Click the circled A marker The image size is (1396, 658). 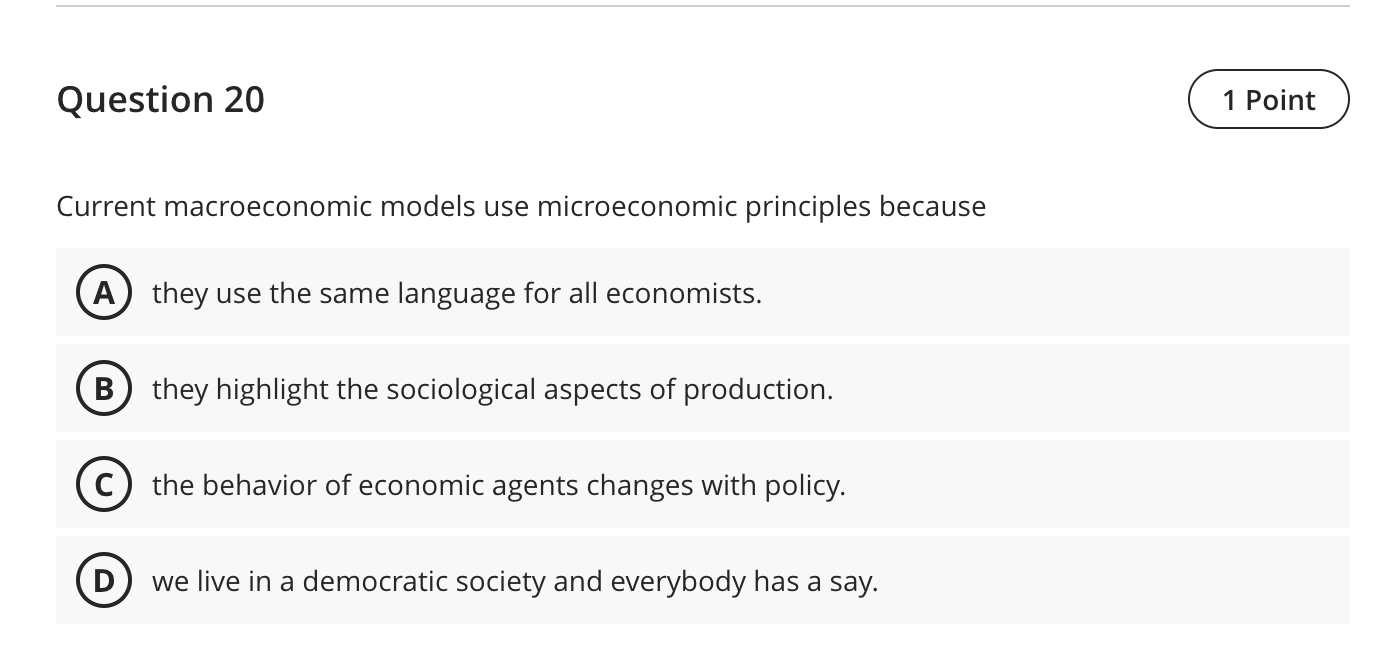(x=104, y=292)
